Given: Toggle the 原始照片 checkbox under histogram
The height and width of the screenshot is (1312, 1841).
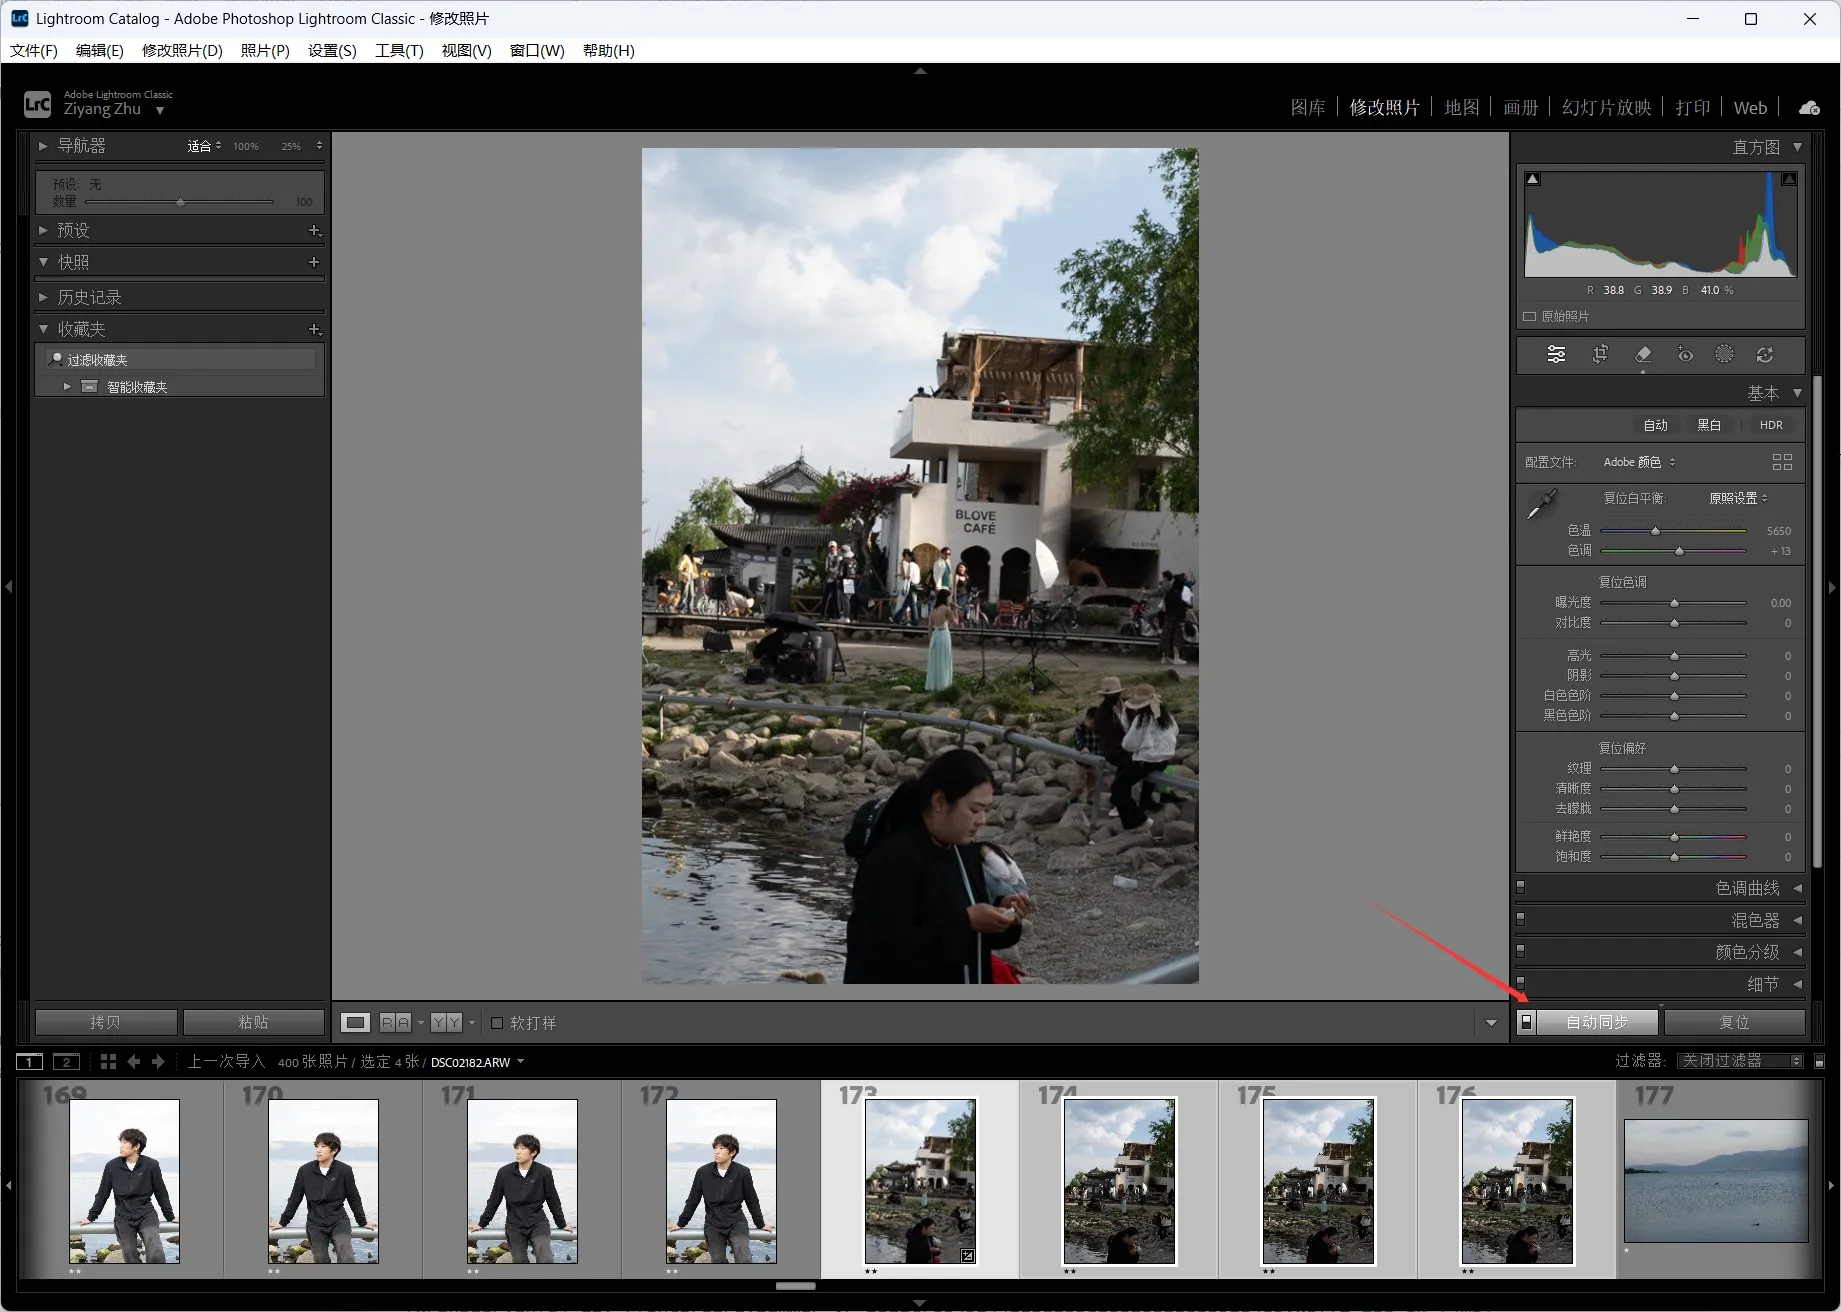Looking at the screenshot, I should click(x=1529, y=316).
